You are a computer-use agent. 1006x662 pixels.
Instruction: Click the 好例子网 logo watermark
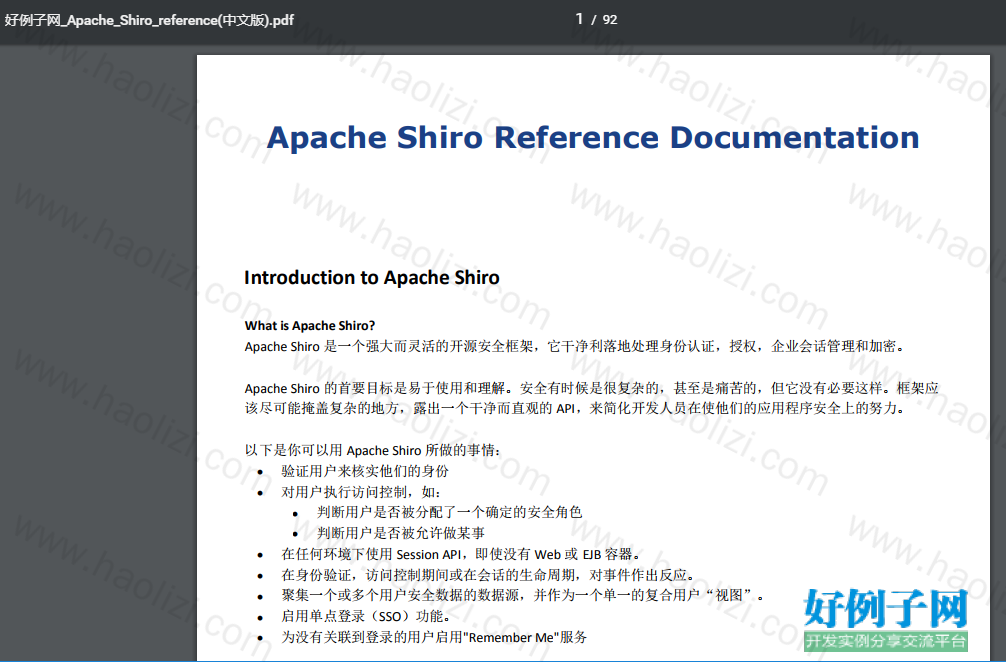pos(885,607)
